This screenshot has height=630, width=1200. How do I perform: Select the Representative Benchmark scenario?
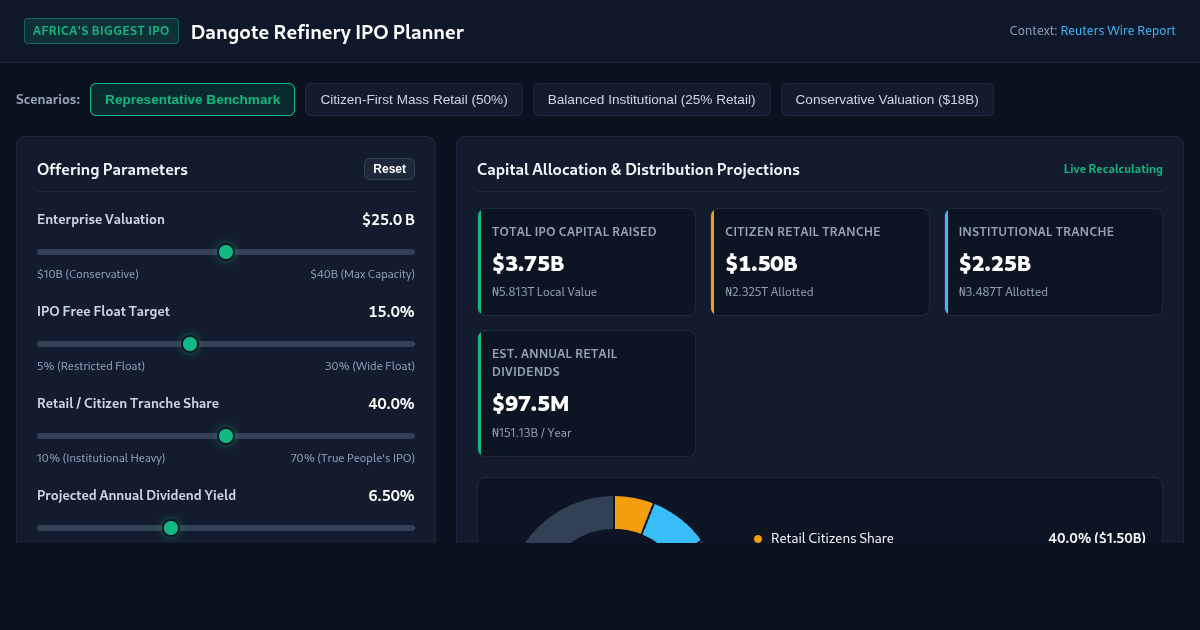tap(192, 100)
